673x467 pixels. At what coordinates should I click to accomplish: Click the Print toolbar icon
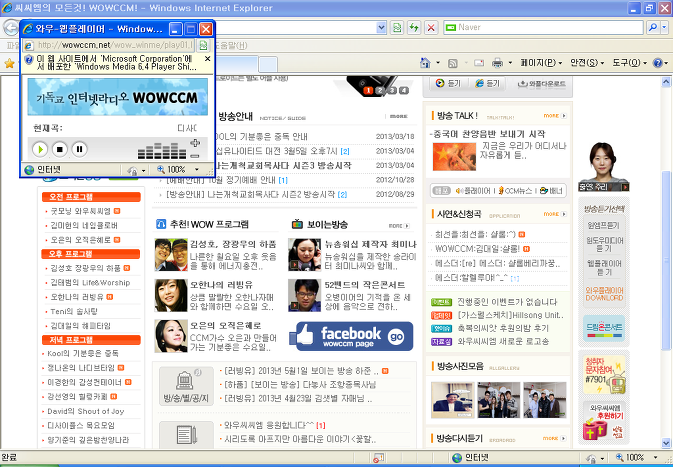[497, 63]
